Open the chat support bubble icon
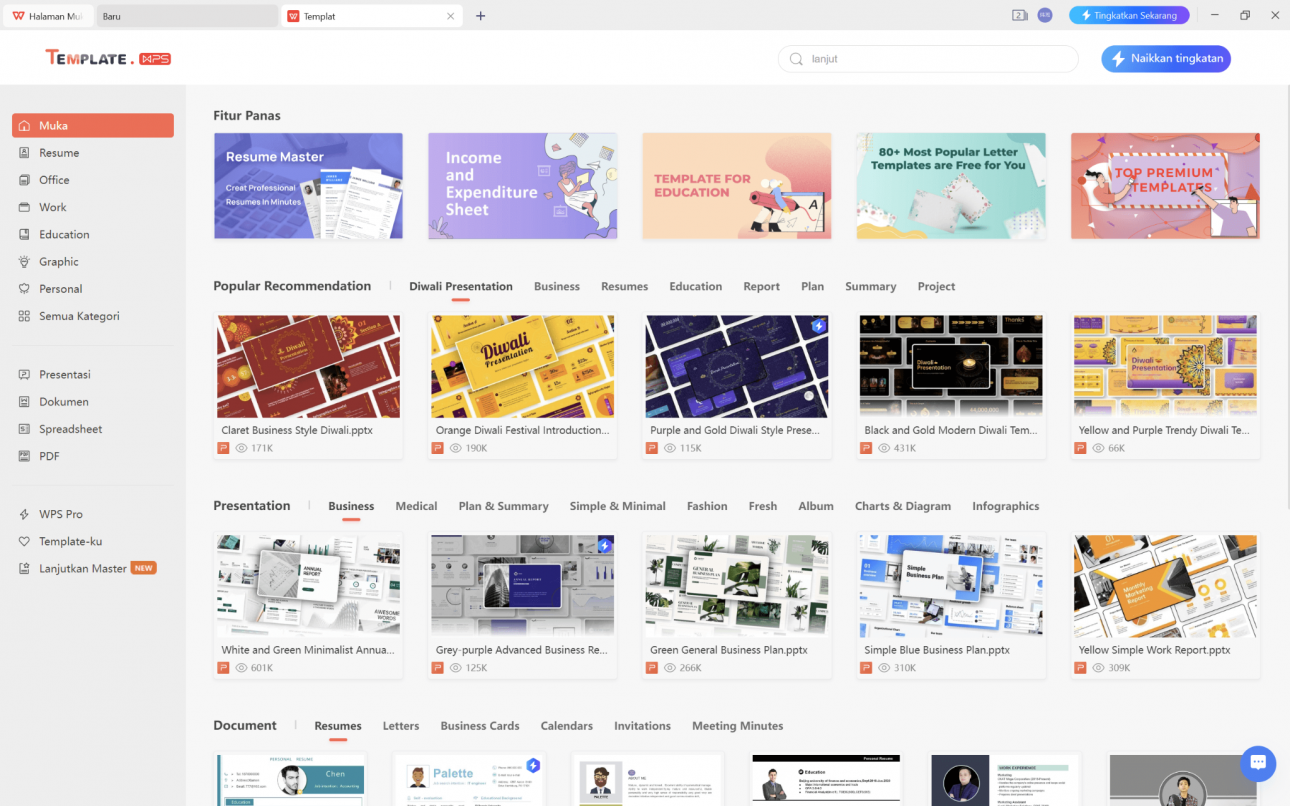This screenshot has width=1290, height=806. pyautogui.click(x=1257, y=763)
